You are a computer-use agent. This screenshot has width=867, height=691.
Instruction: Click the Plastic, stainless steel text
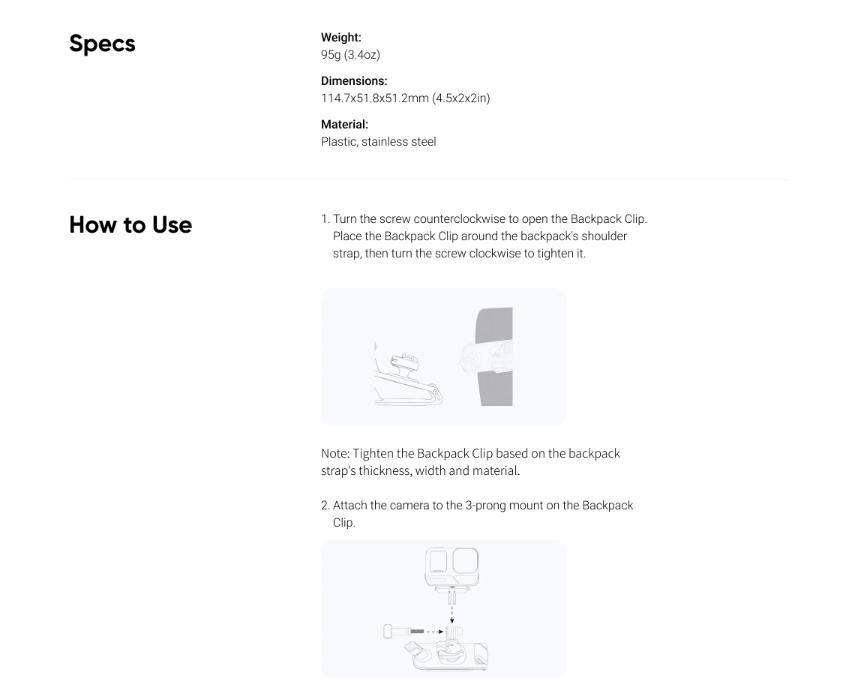pyautogui.click(x=379, y=142)
